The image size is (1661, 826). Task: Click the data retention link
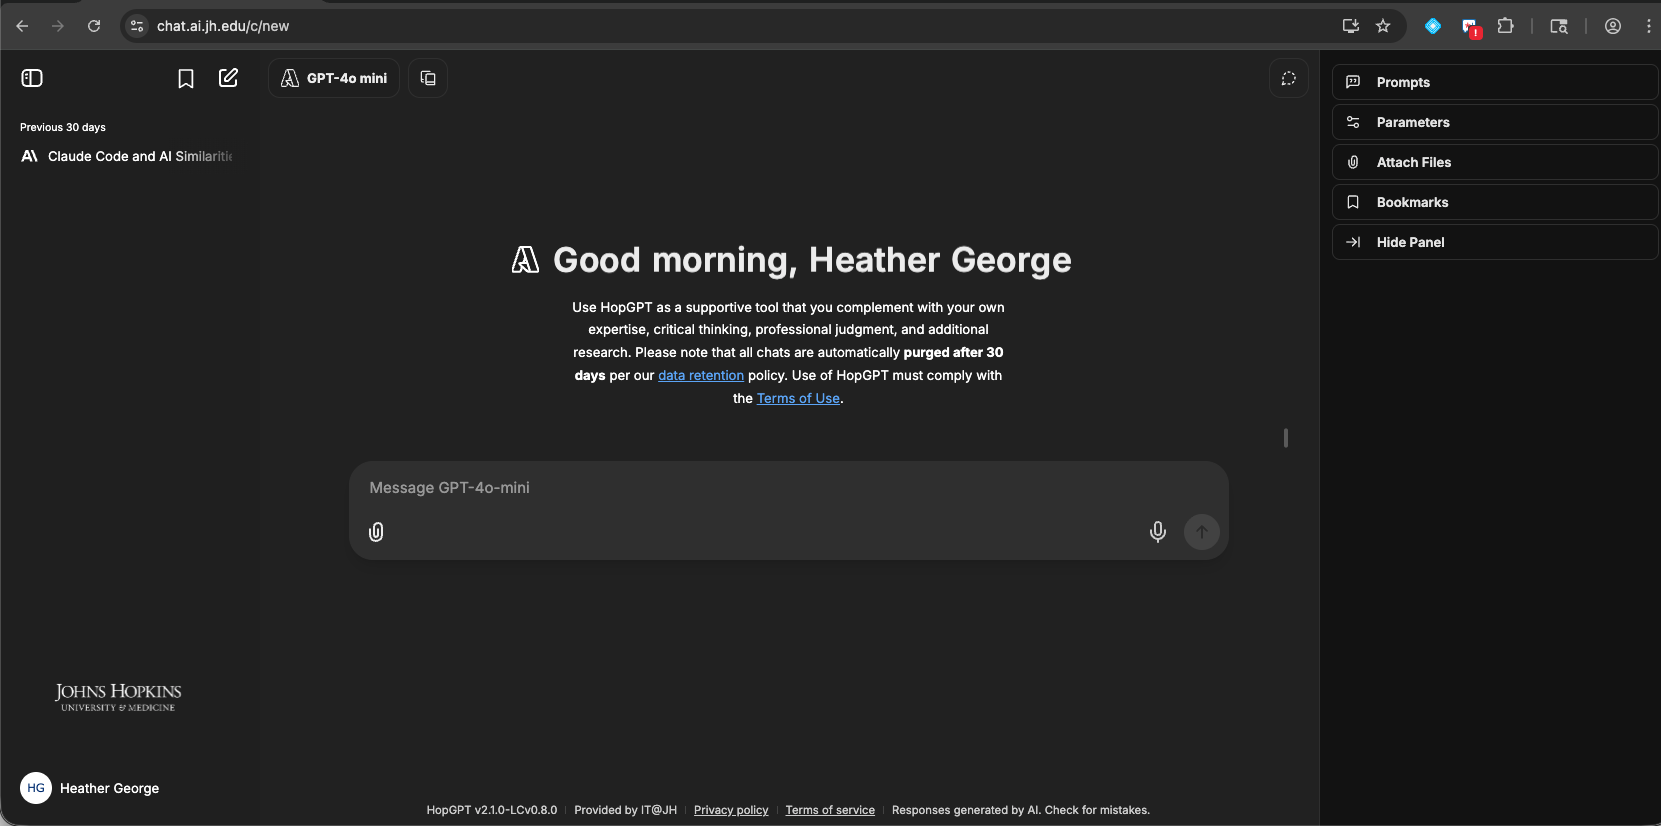701,375
